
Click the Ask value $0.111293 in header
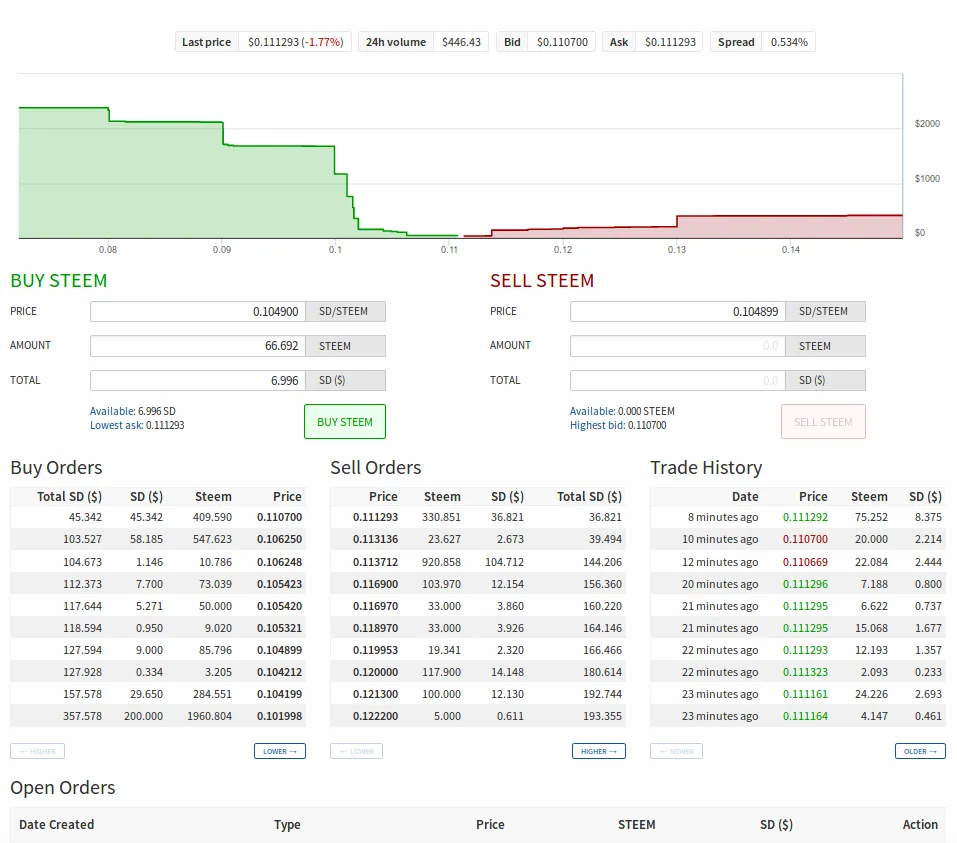click(x=670, y=42)
